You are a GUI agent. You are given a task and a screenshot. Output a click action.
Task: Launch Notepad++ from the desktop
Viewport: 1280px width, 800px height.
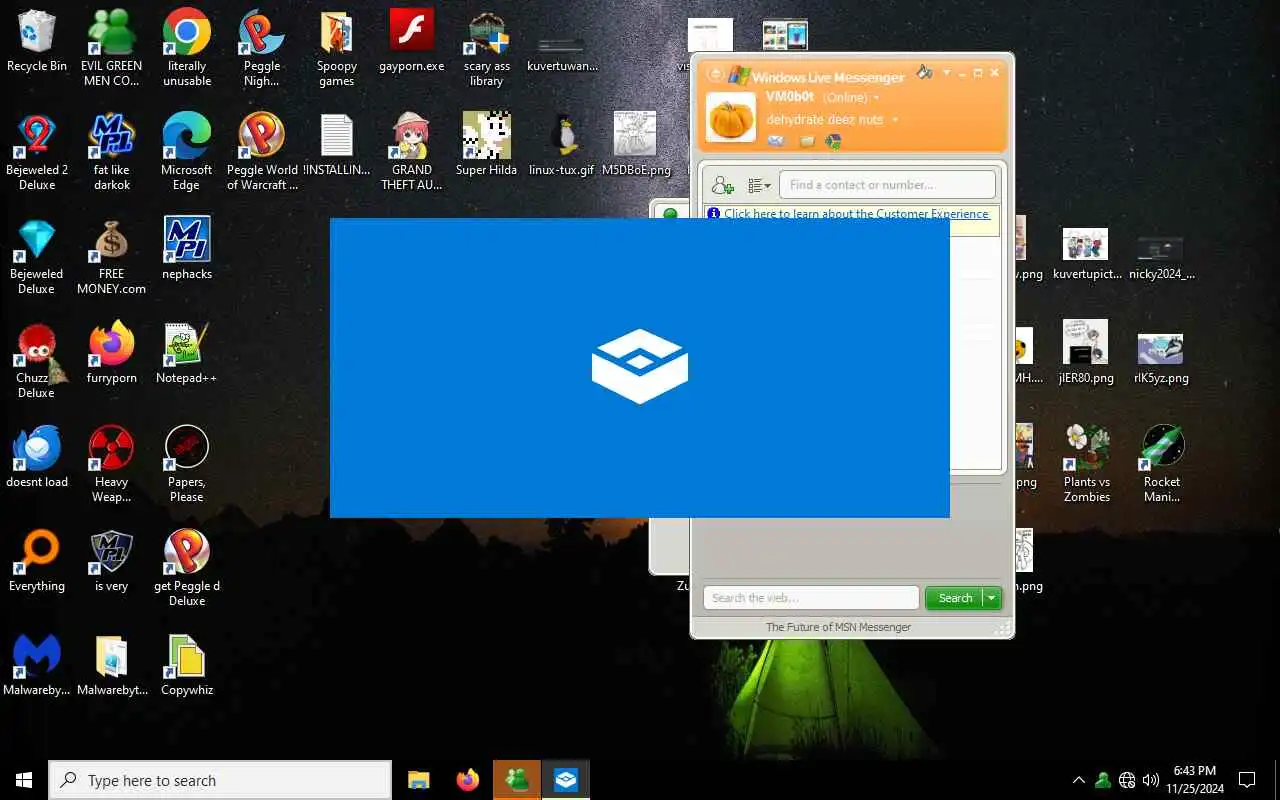point(187,353)
